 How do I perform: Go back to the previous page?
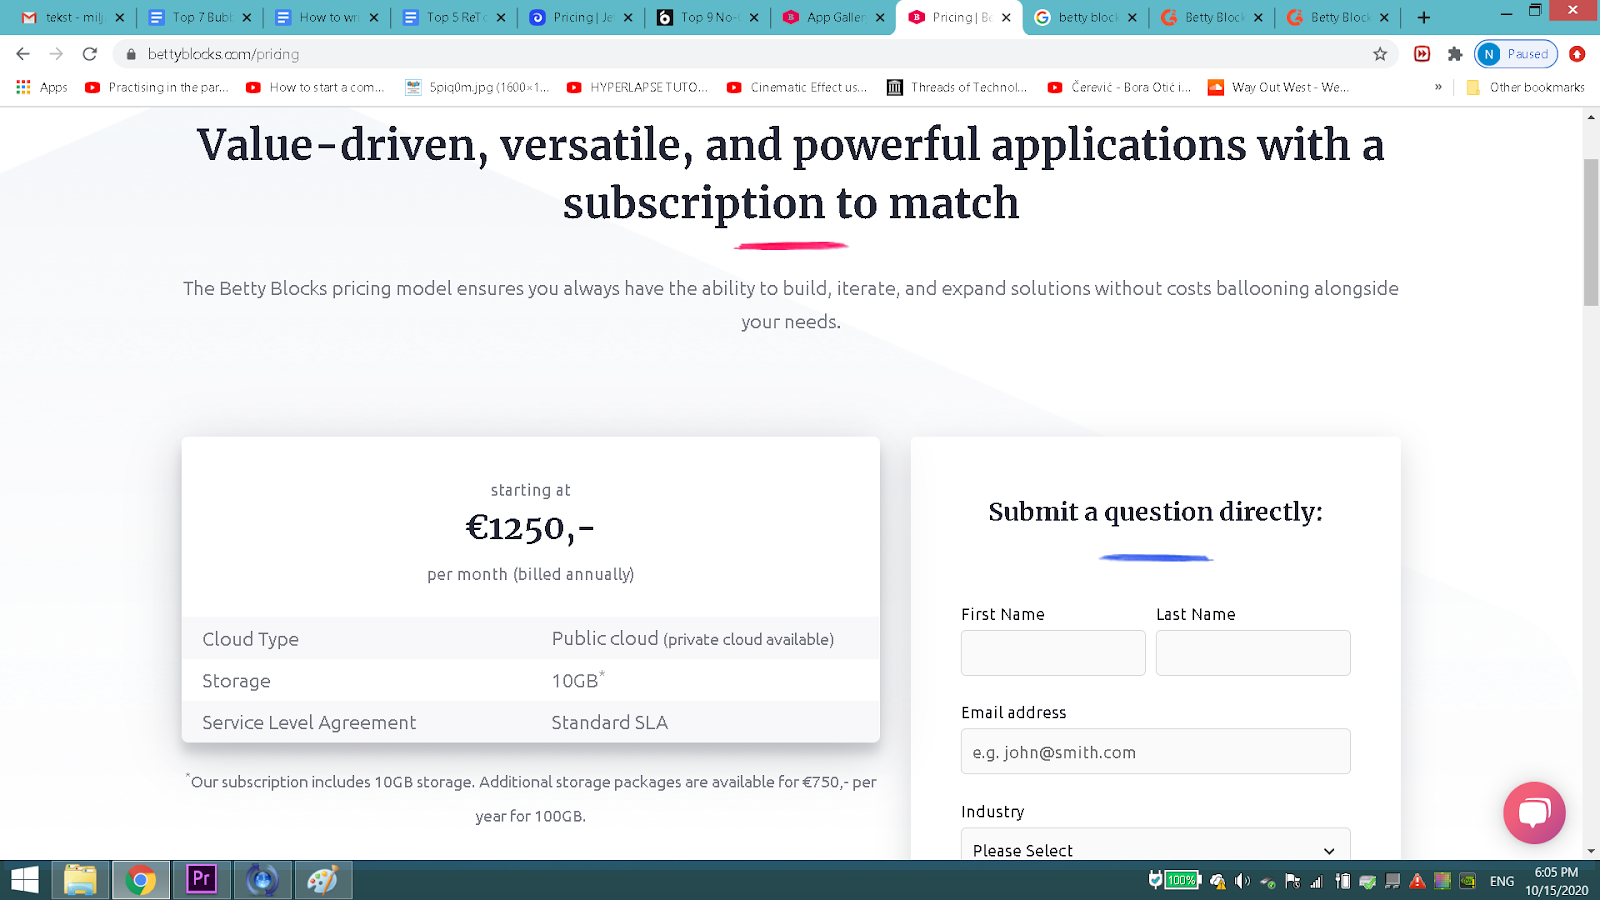(x=23, y=54)
